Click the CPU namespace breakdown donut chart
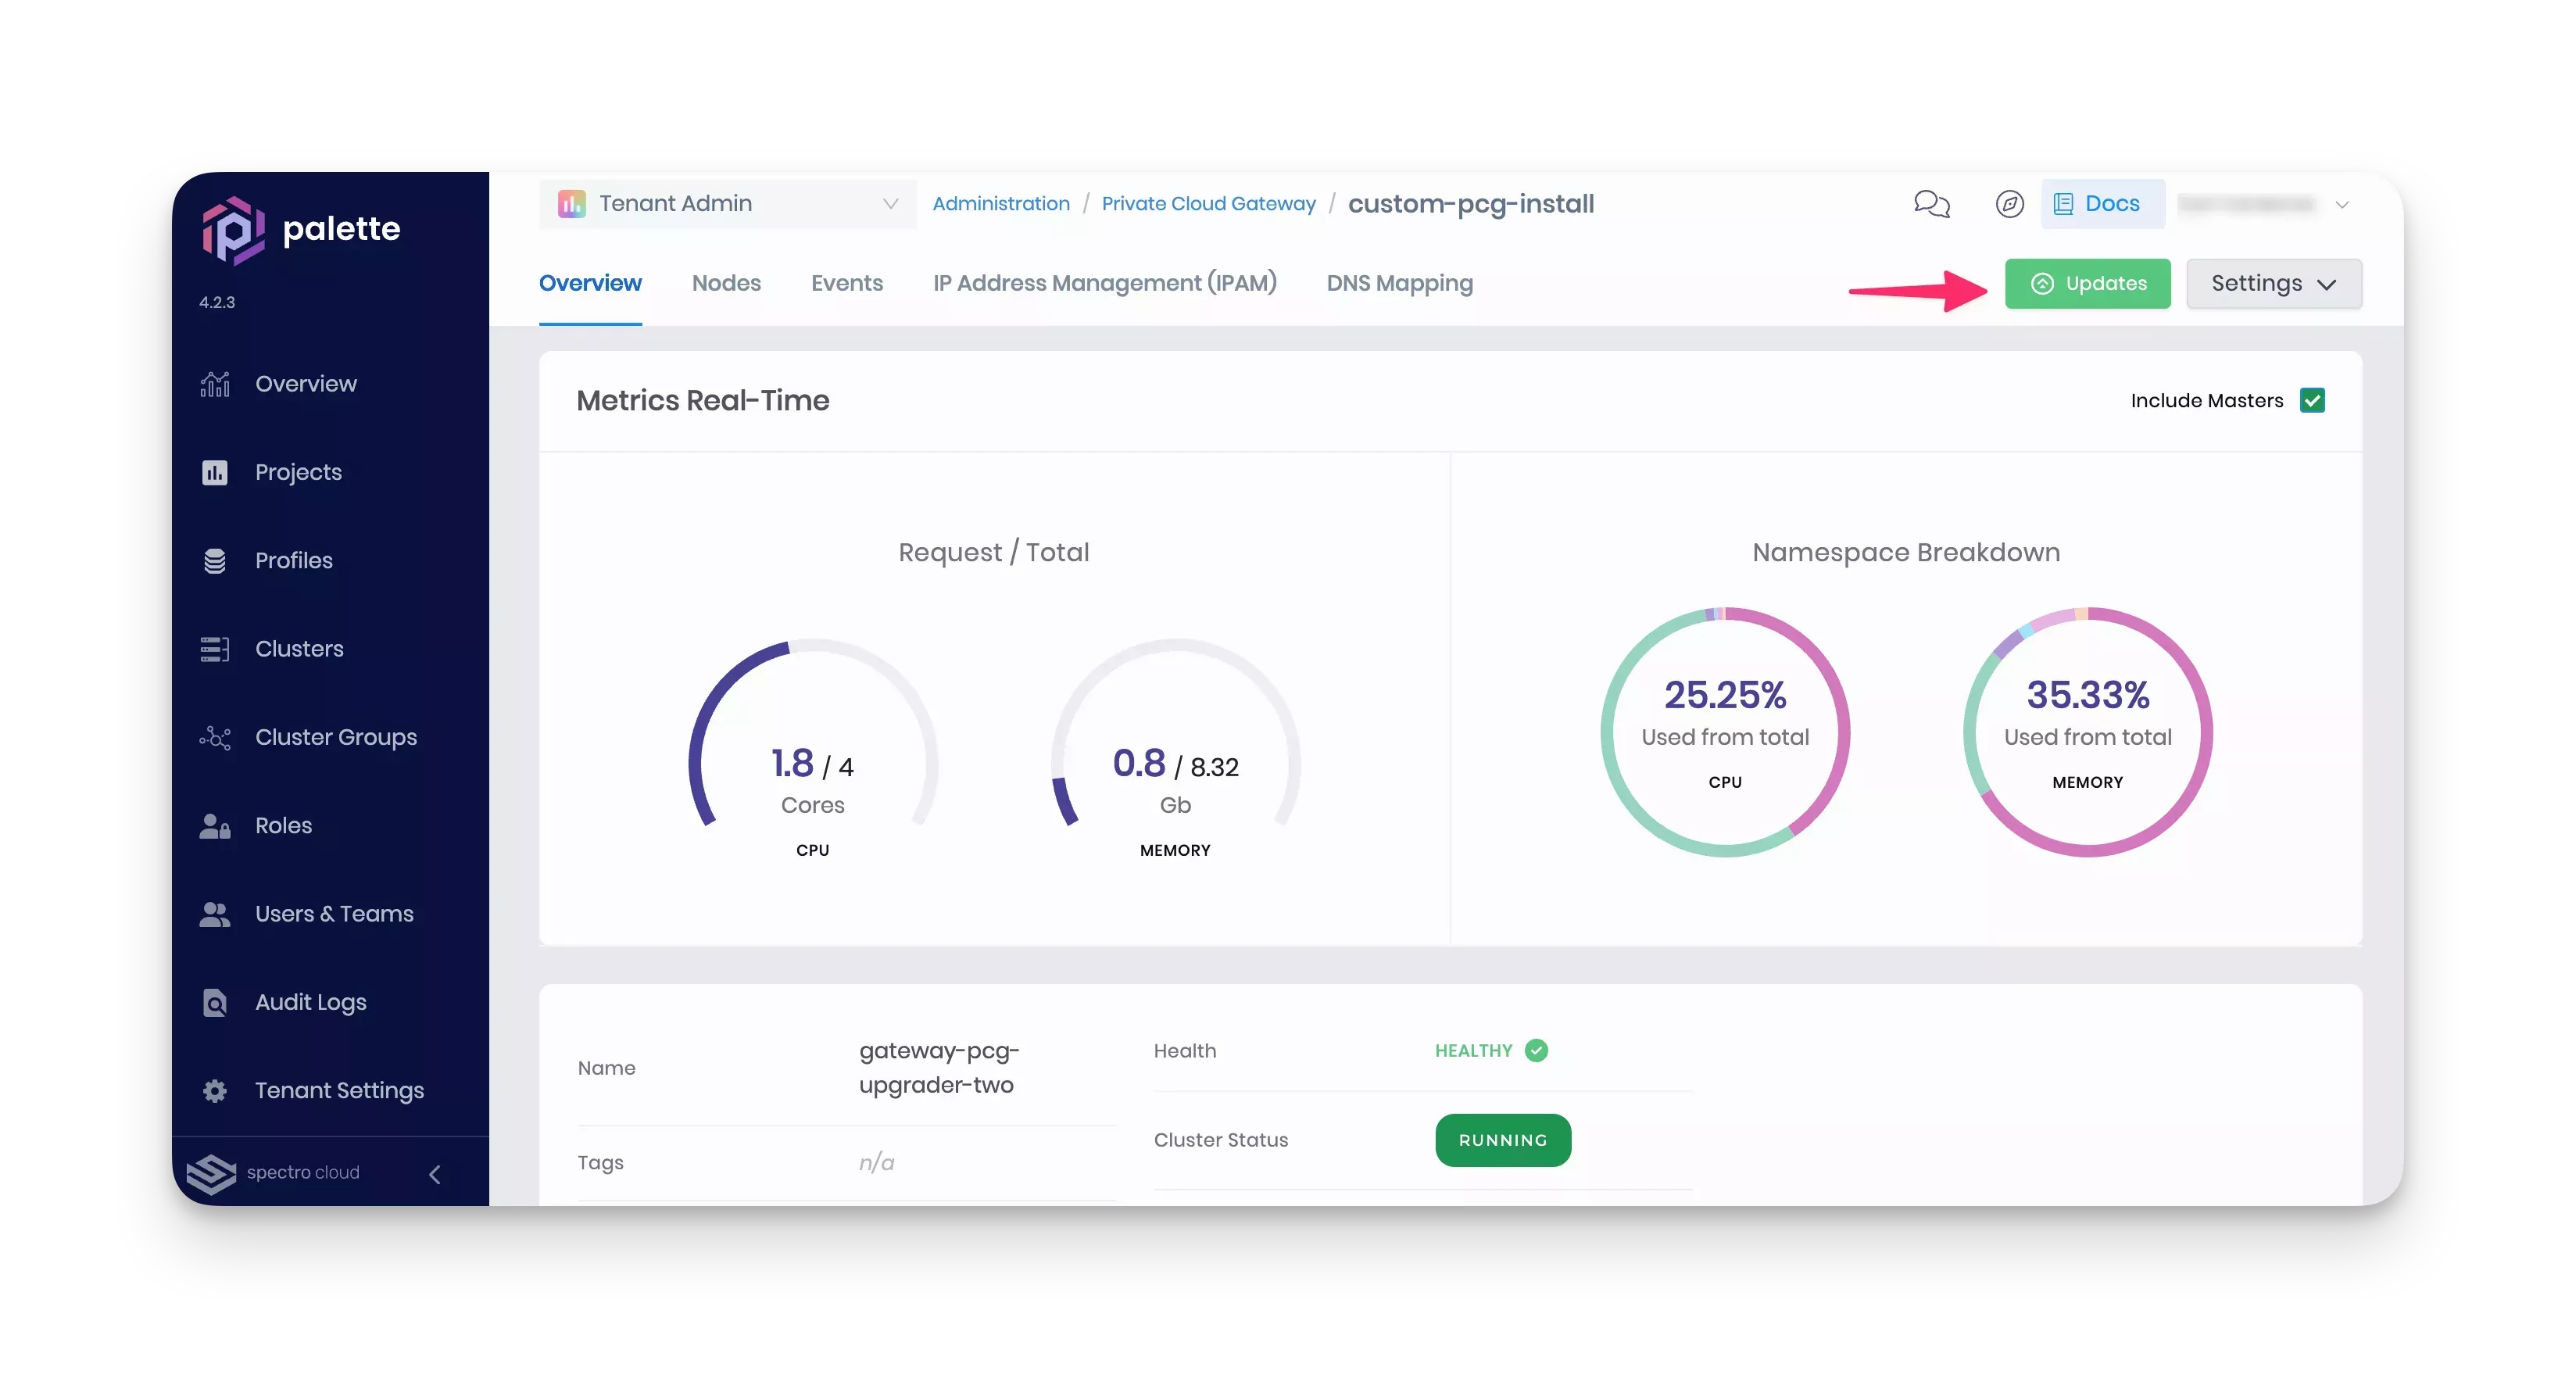The image size is (2576, 1378). (x=1725, y=733)
